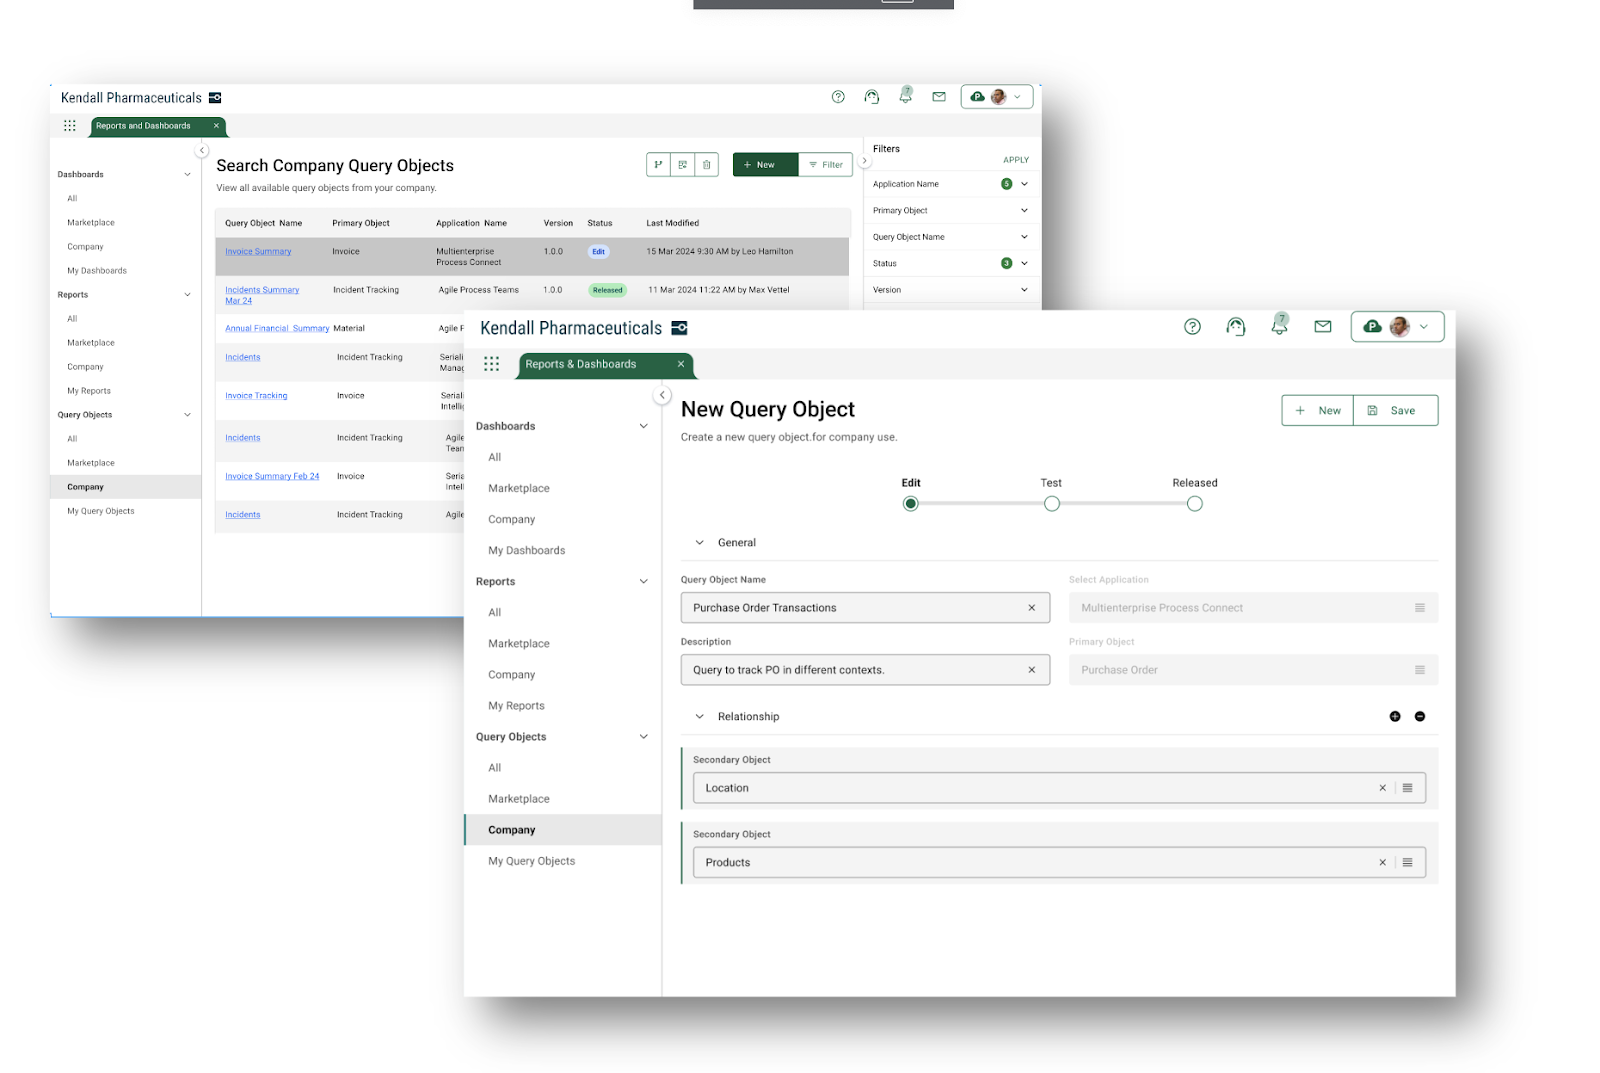Expand Primary Object filter
This screenshot has height=1073, width=1600.
(1024, 210)
